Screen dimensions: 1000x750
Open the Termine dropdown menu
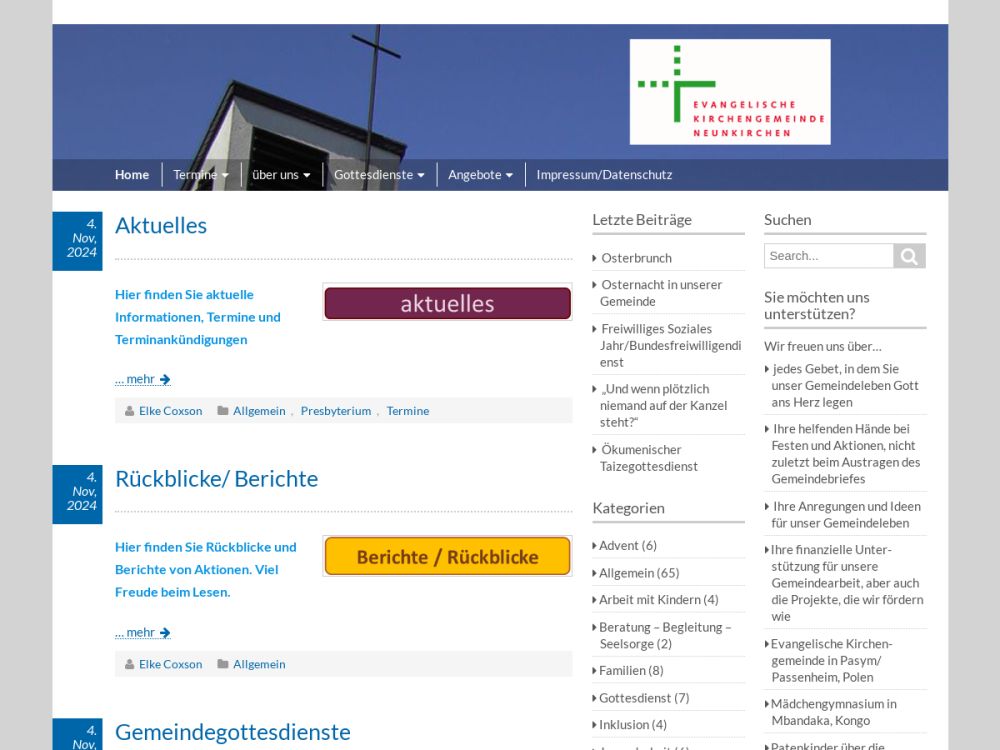click(200, 175)
